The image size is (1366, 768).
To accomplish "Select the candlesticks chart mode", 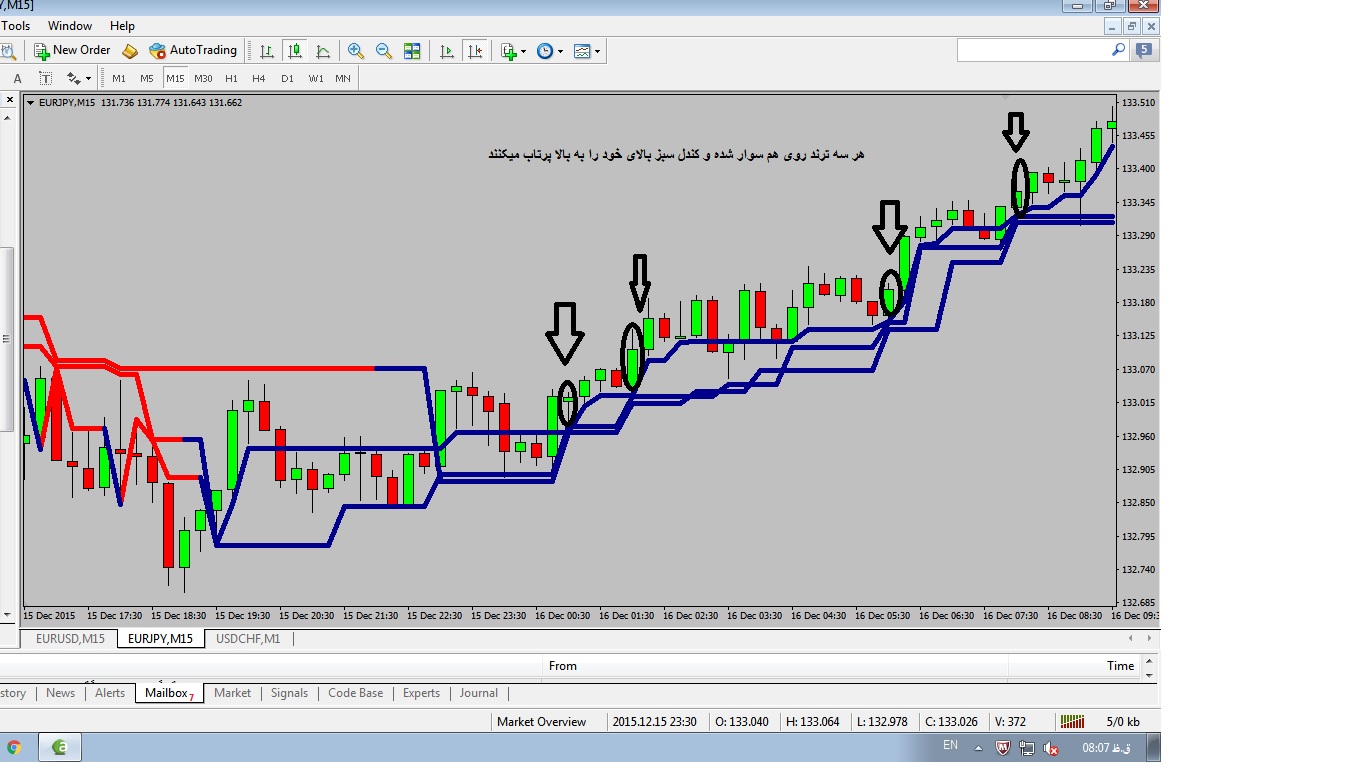I will pyautogui.click(x=295, y=51).
